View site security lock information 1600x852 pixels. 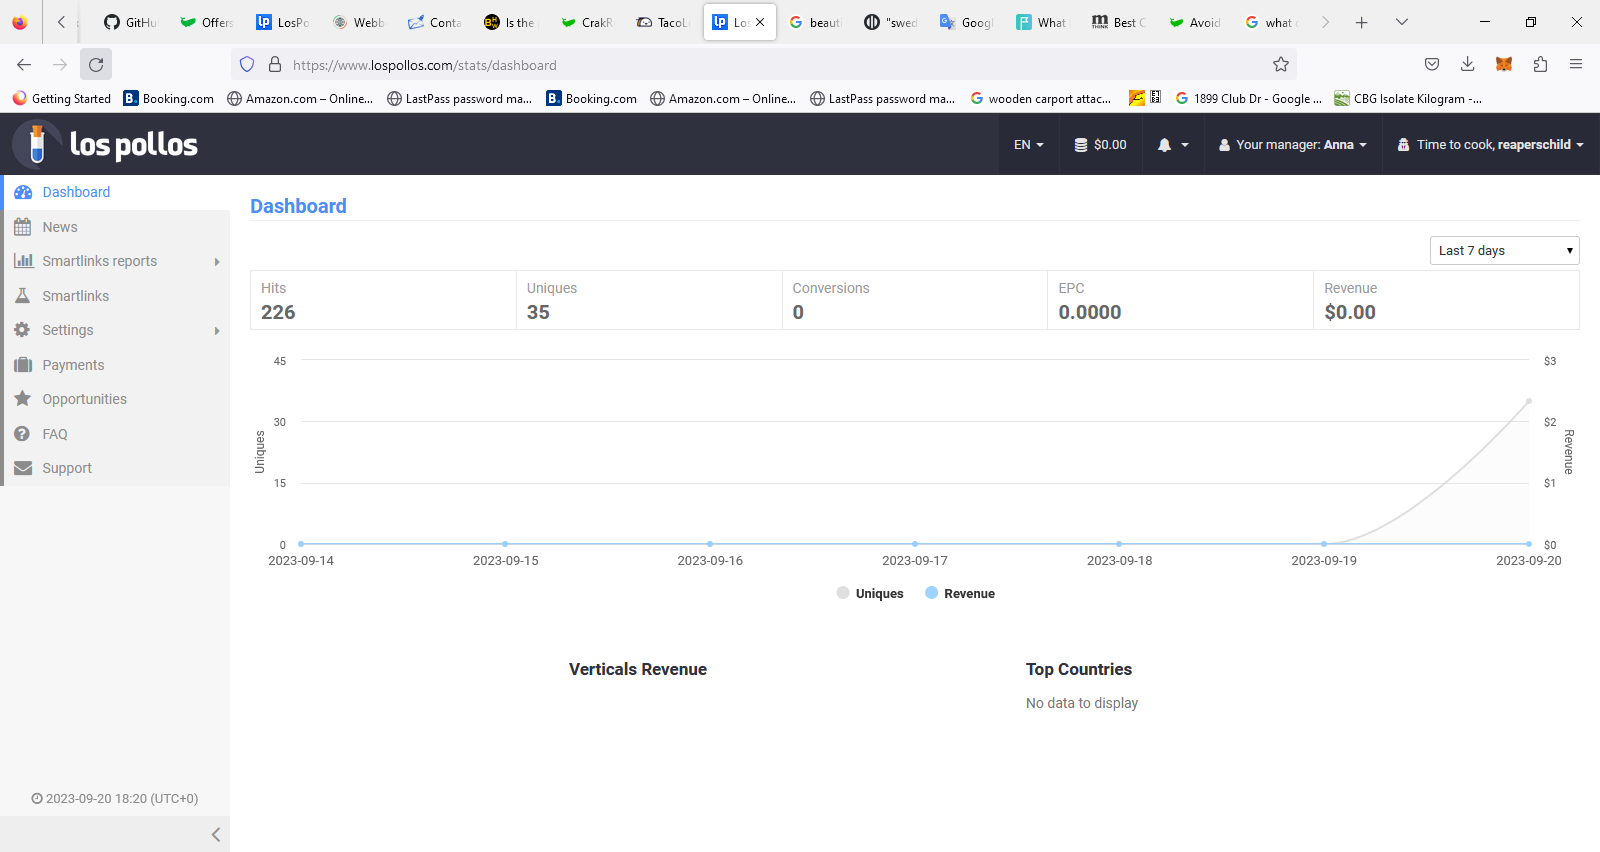(275, 65)
